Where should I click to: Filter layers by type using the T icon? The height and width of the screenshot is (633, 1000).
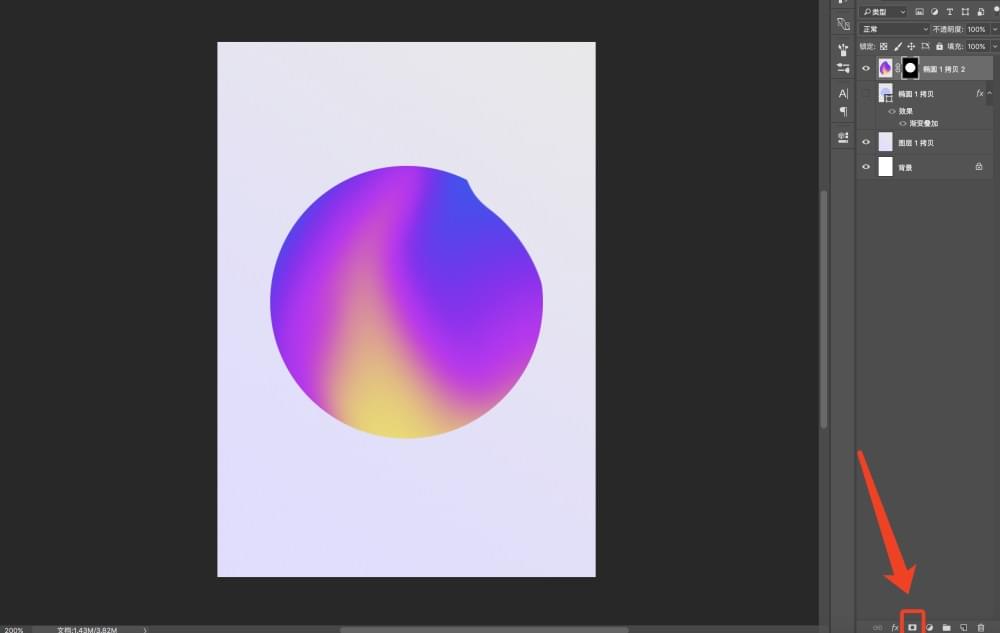coord(949,11)
